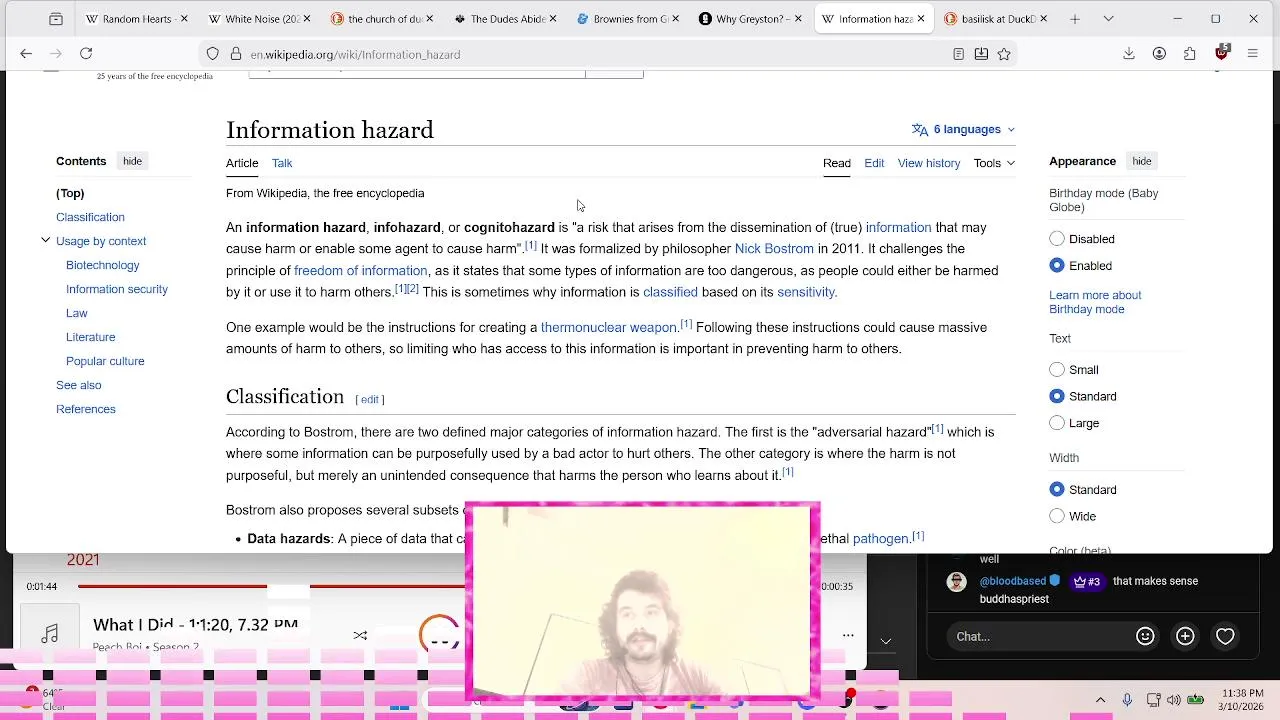Image resolution: width=1280 pixels, height=720 pixels.
Task: Toggle reader view in the address bar
Action: tap(958, 54)
